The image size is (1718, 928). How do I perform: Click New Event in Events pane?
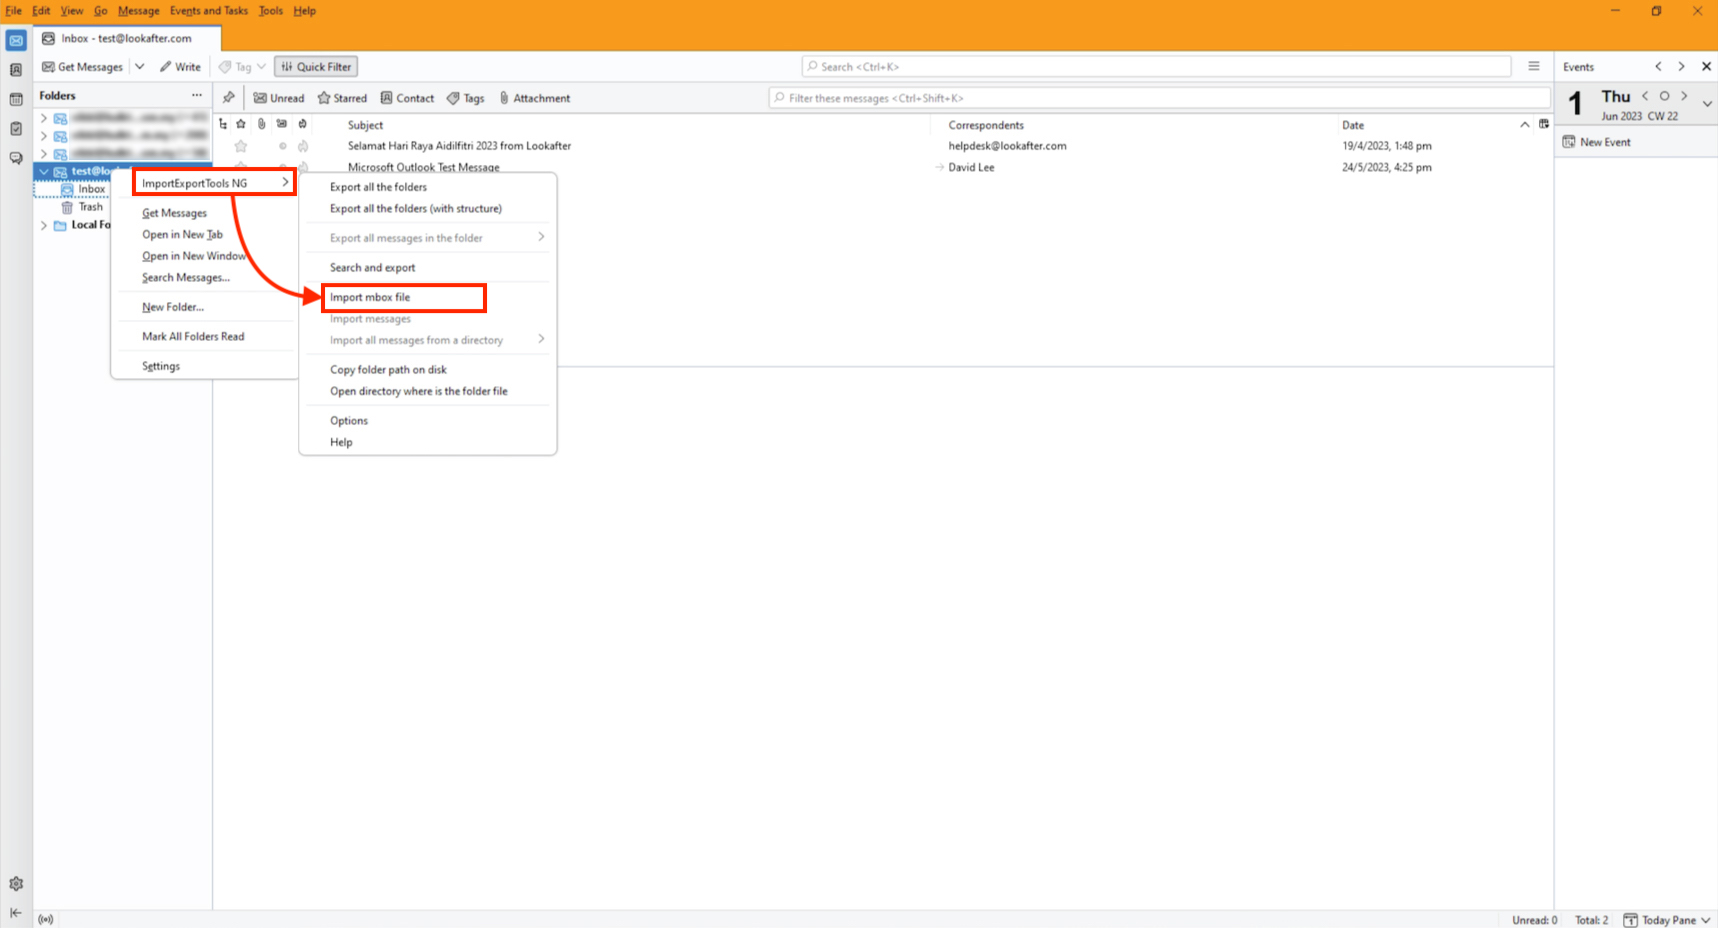tap(1604, 142)
